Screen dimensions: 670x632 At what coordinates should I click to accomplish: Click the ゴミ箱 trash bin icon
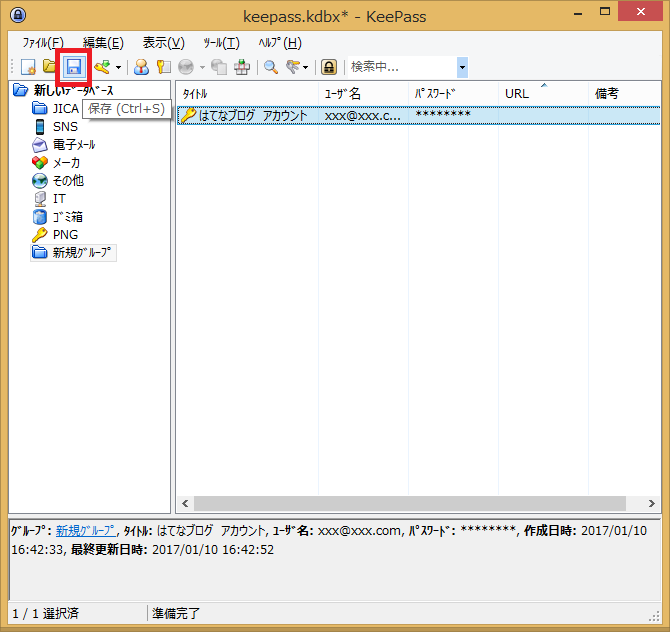40,217
